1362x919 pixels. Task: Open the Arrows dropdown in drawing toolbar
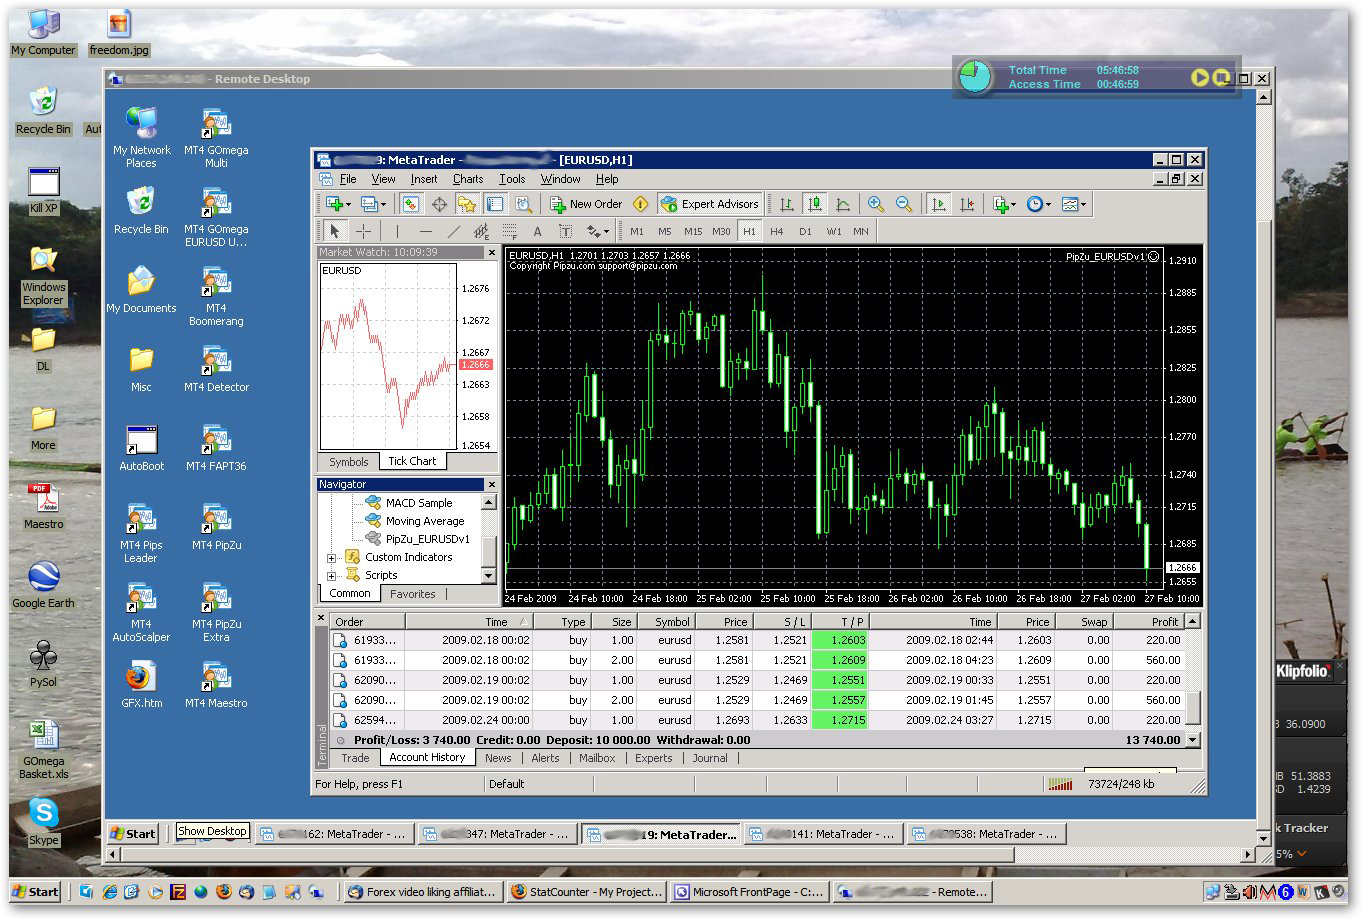pos(597,231)
